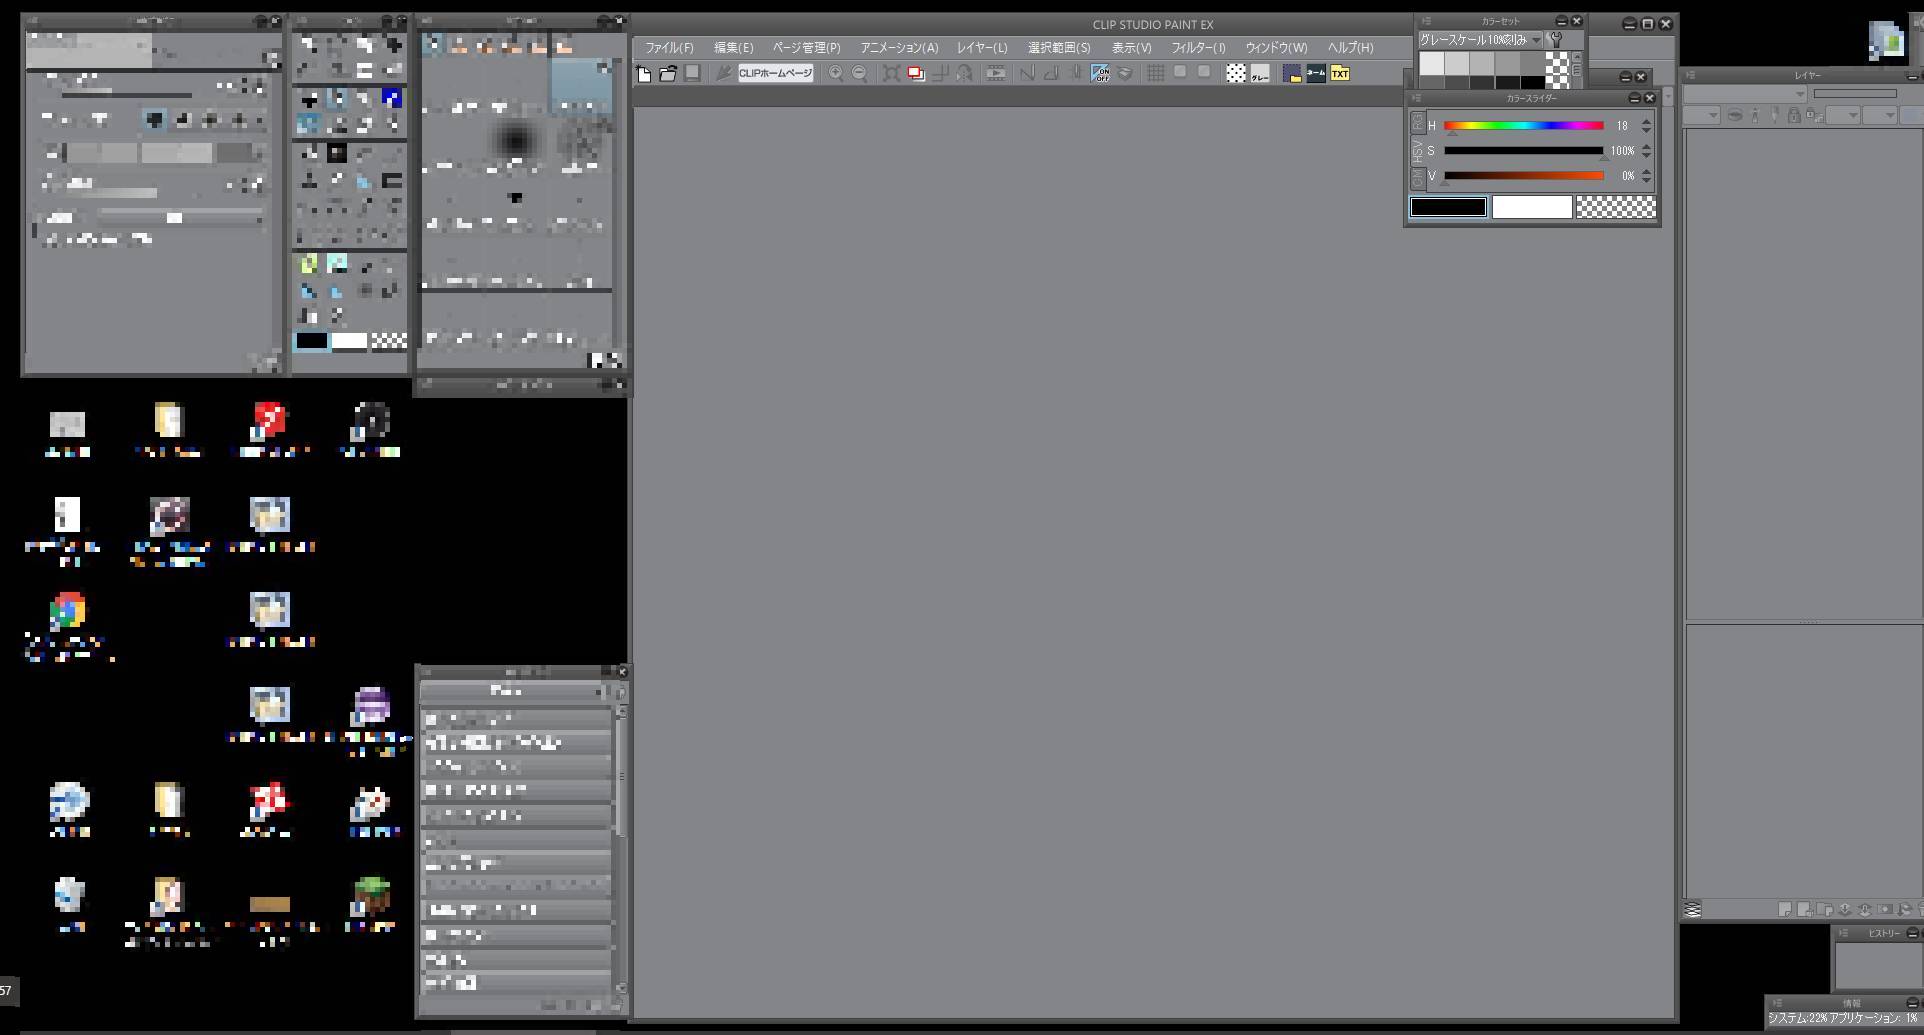Image resolution: width=1924 pixels, height=1035 pixels.
Task: Click the Zoom out magnifier icon
Action: pos(859,74)
